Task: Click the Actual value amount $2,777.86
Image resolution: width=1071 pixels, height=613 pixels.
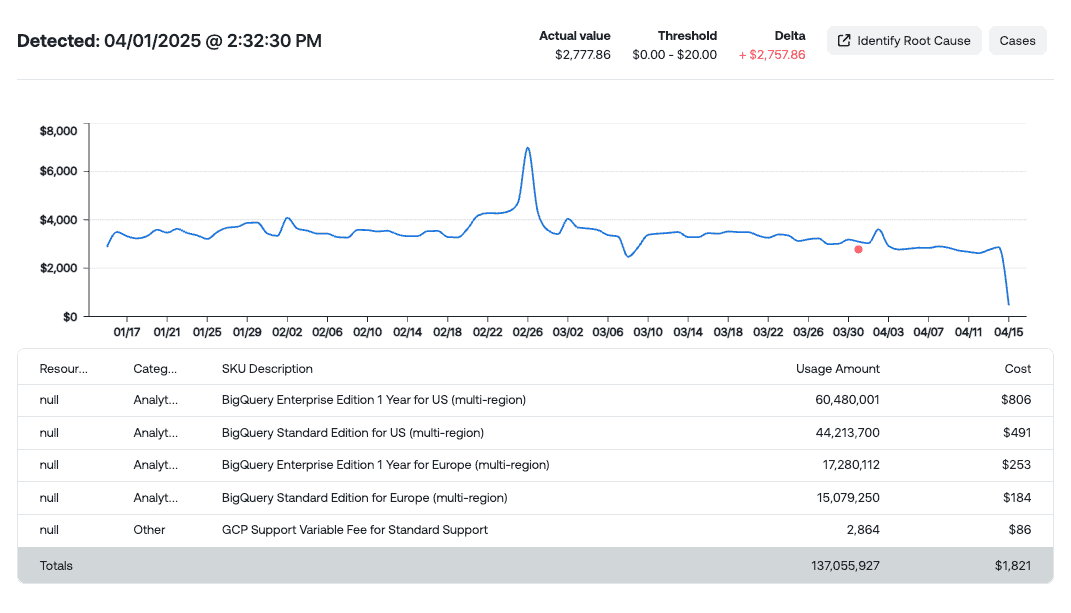Action: pyautogui.click(x=575, y=55)
